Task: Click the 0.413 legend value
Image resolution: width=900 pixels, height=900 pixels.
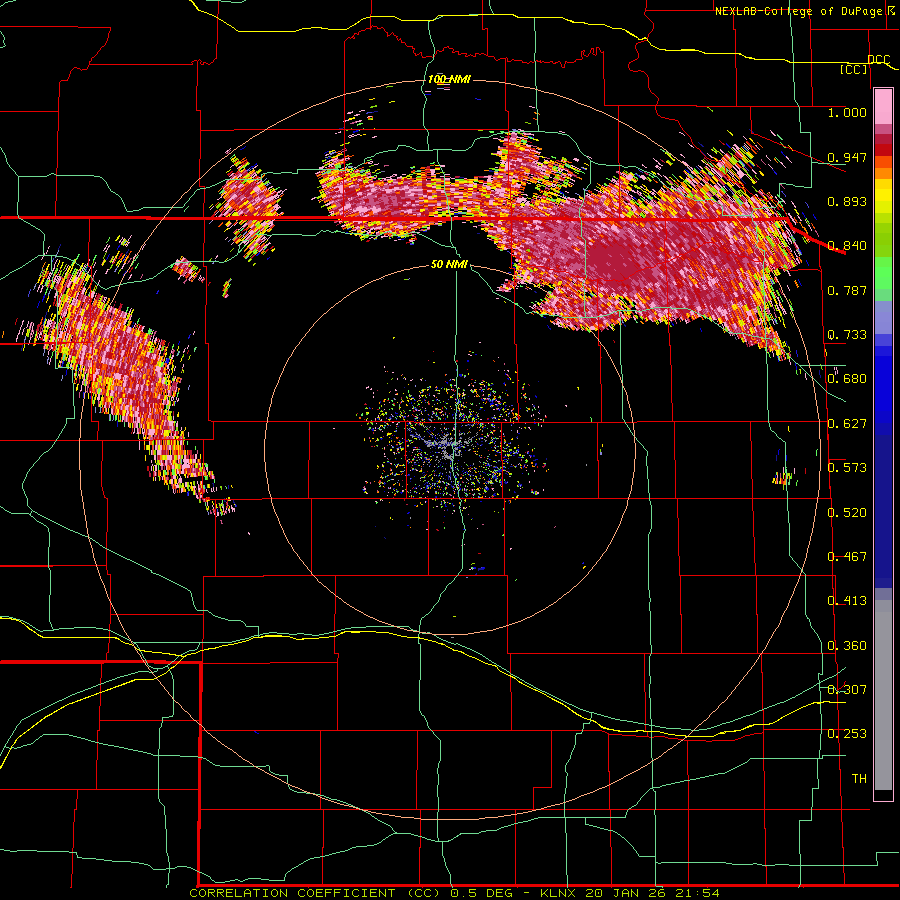Action: click(847, 601)
